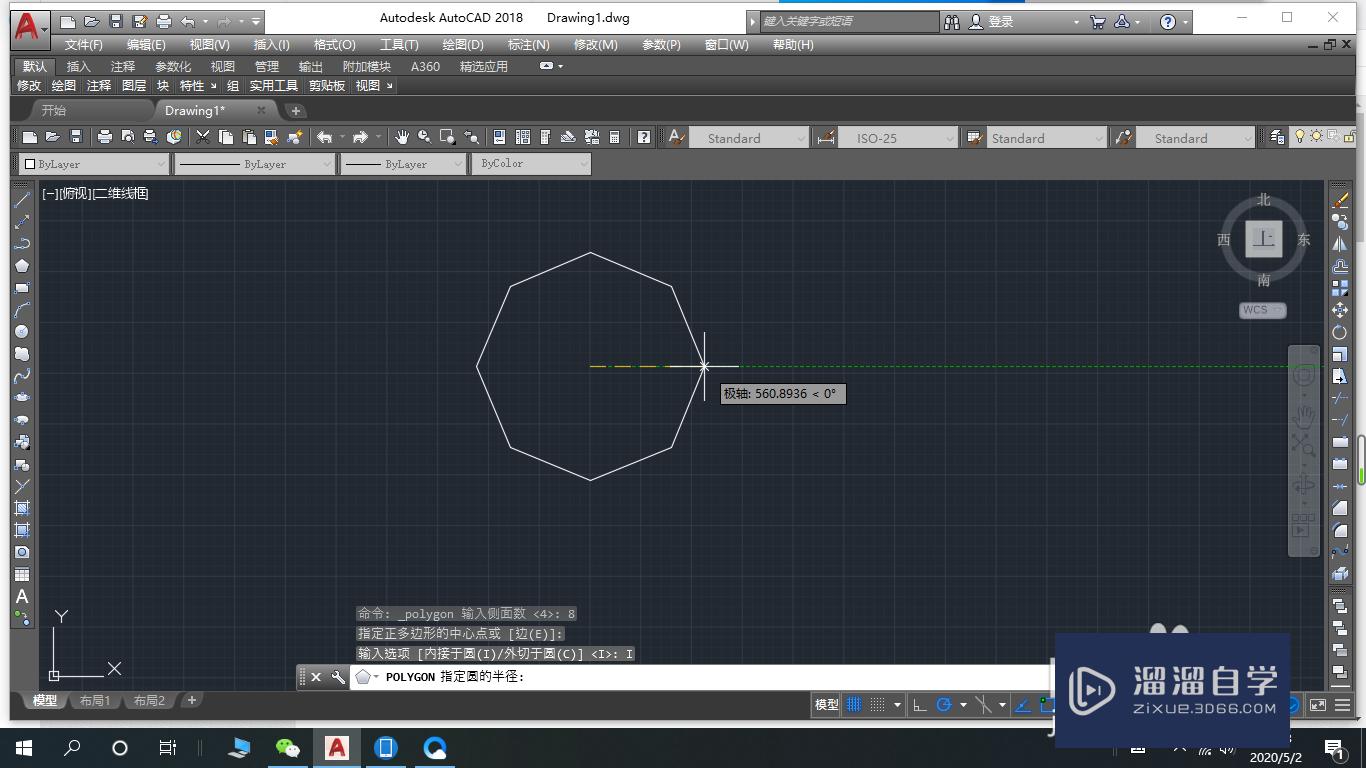Select the Arc tool in draw toolbar

point(21,310)
